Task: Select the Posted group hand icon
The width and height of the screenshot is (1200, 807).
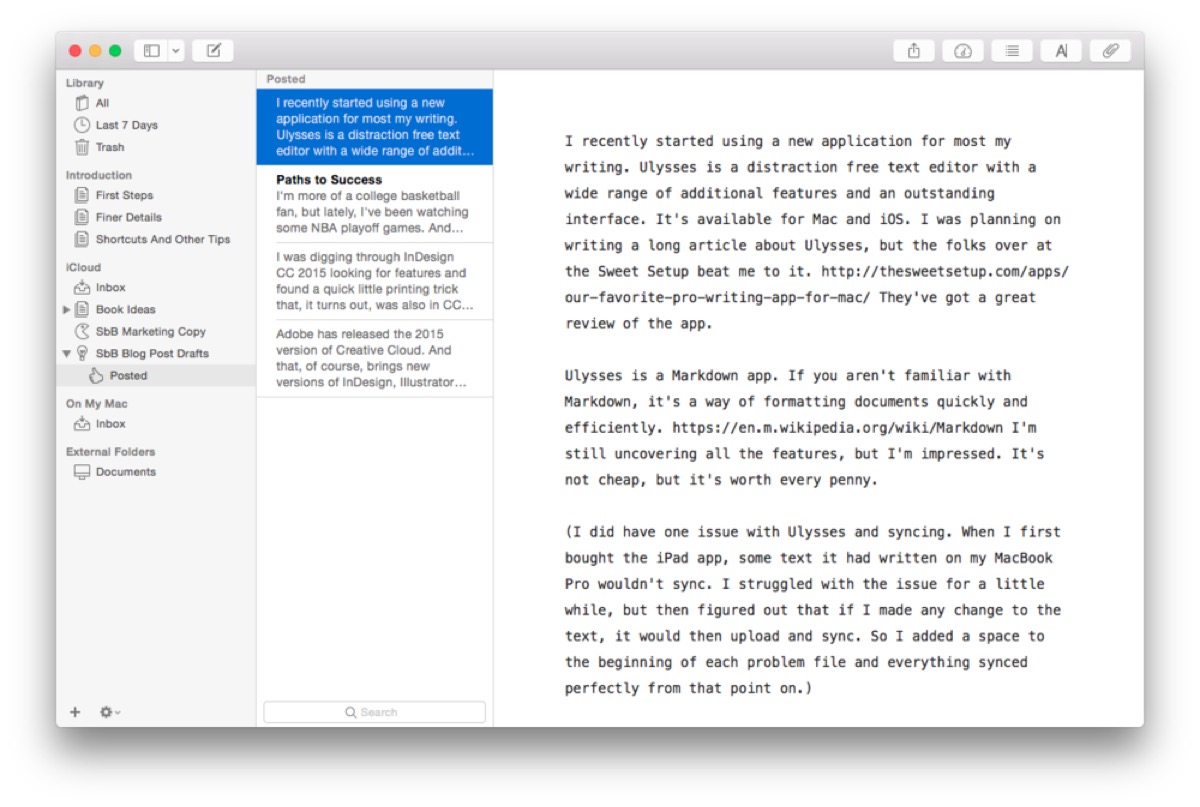Action: coord(96,375)
